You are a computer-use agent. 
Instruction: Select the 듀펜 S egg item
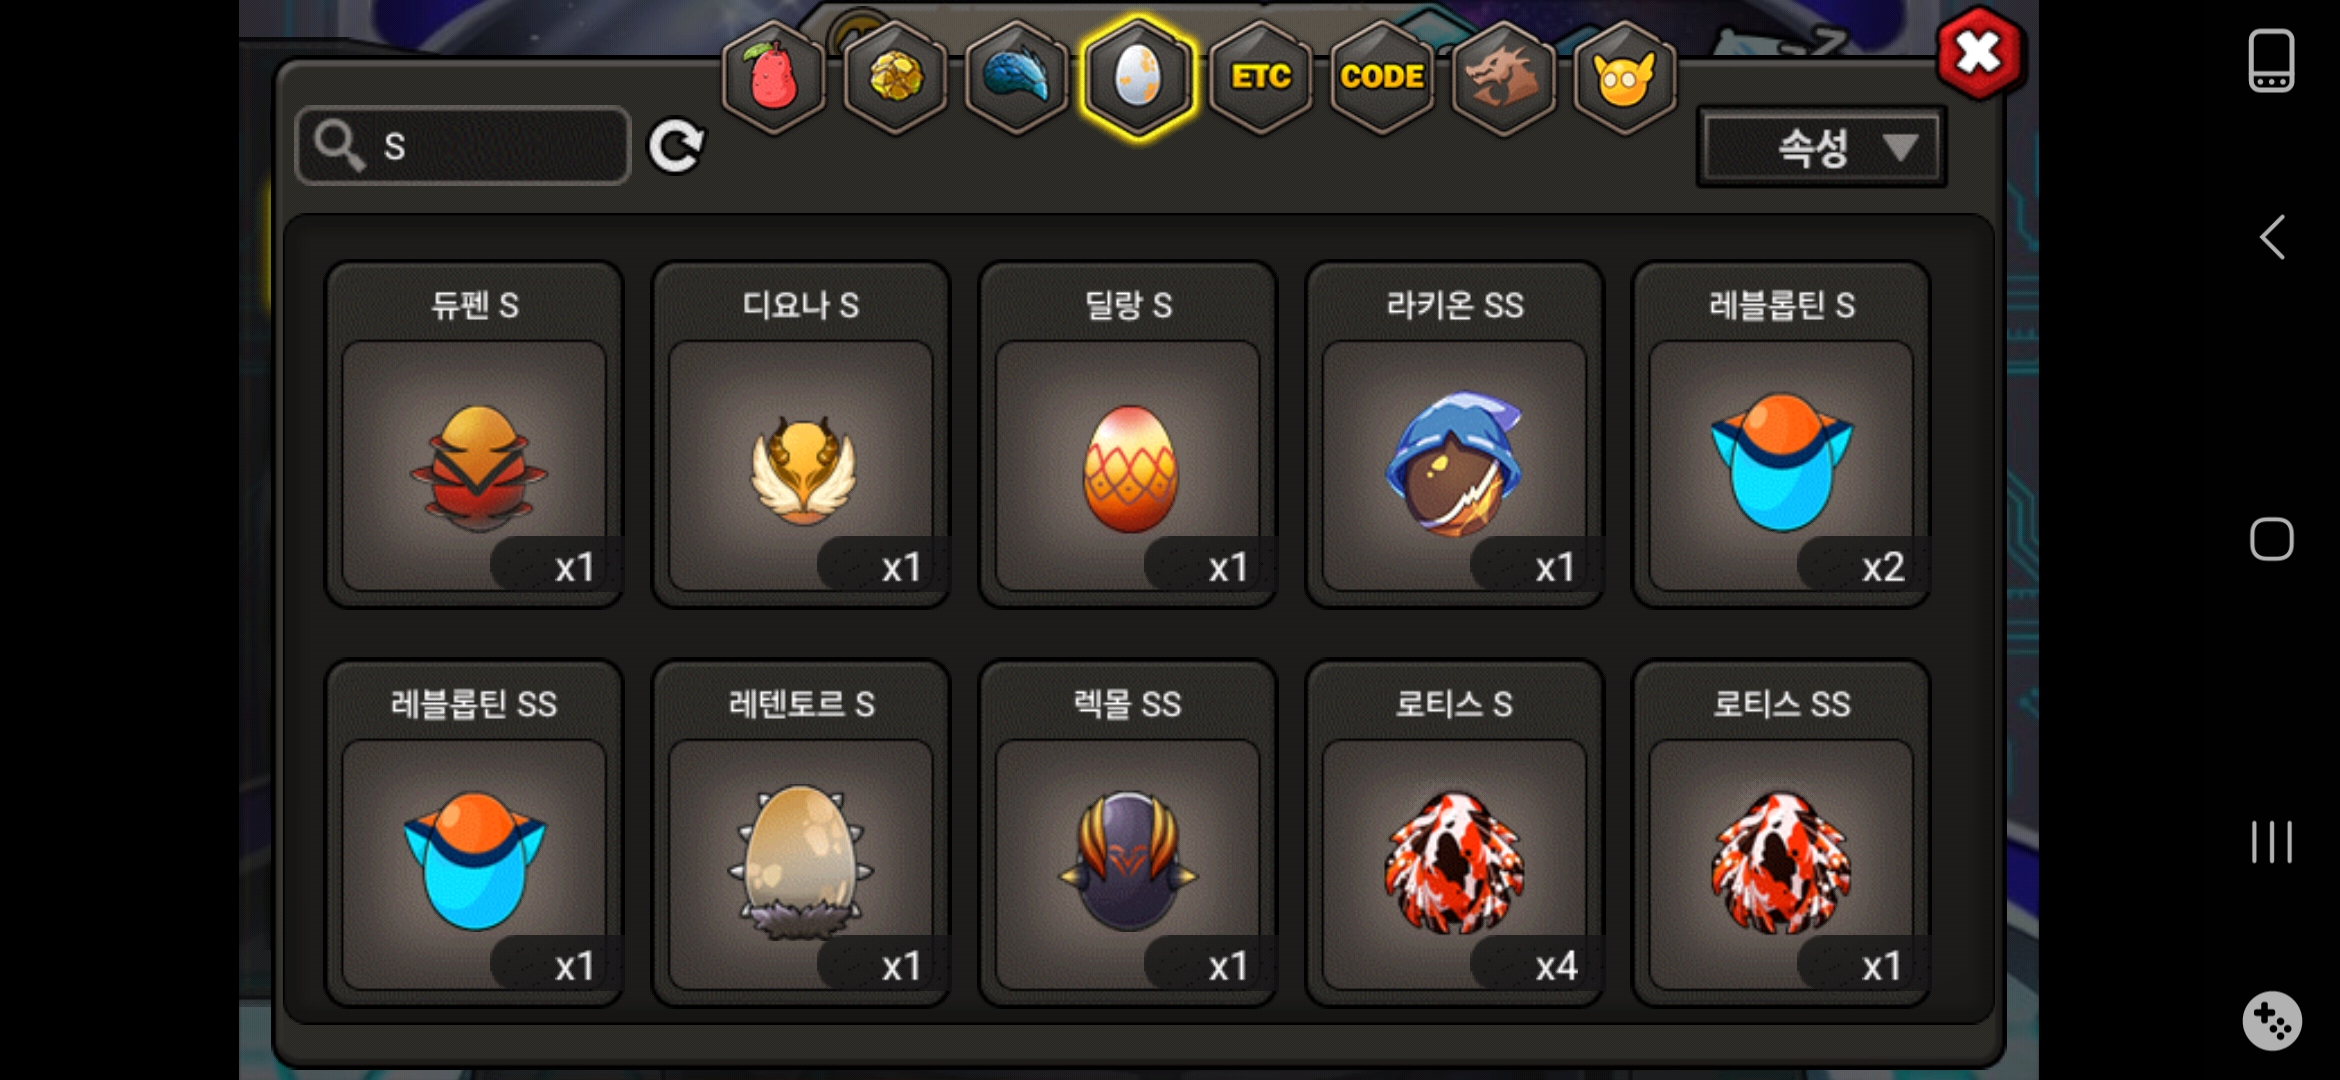[x=474, y=434]
